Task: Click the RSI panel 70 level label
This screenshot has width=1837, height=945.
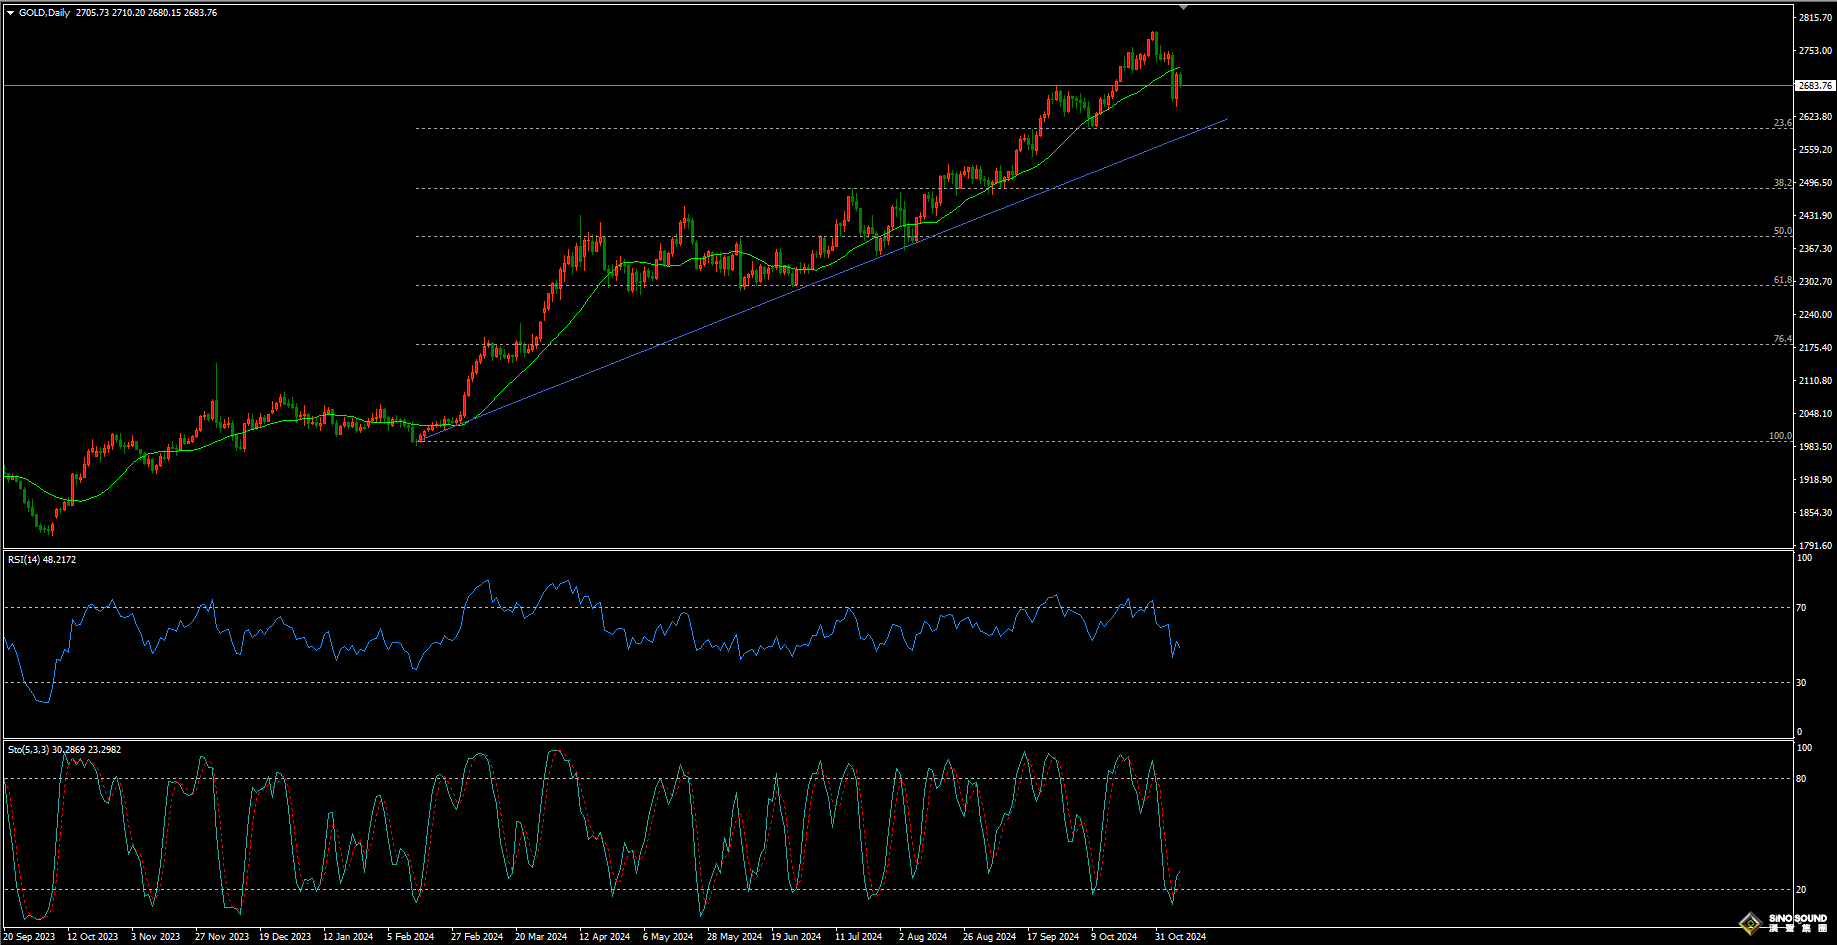Action: tap(1801, 608)
